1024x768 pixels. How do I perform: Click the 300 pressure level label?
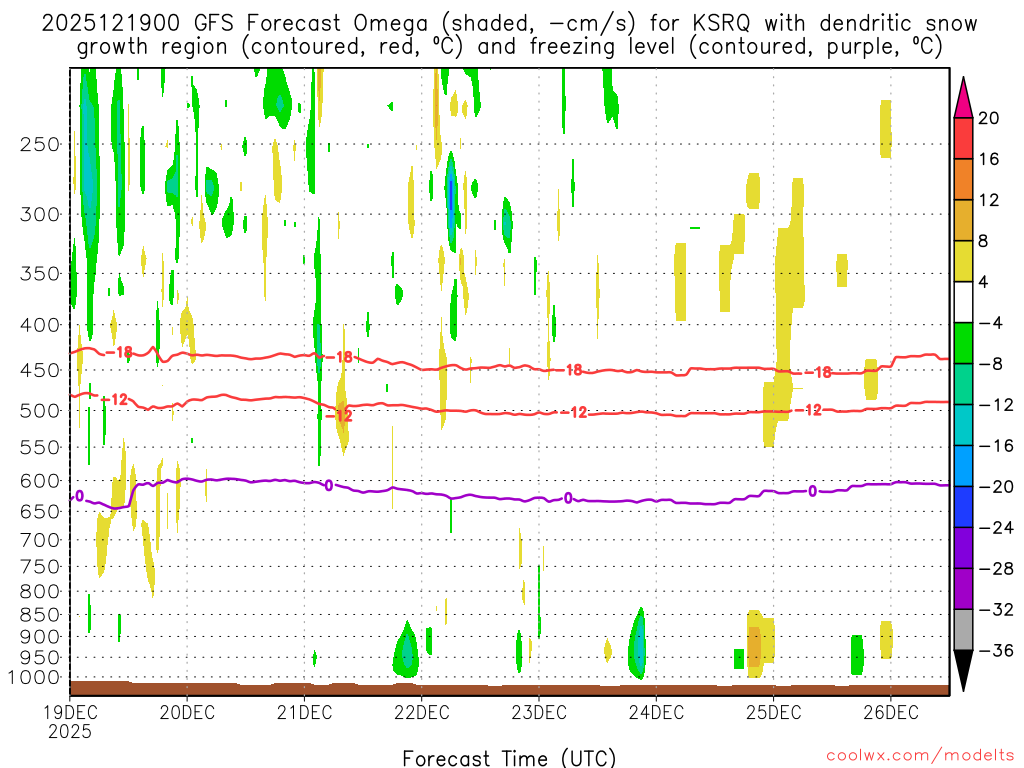pos(40,214)
